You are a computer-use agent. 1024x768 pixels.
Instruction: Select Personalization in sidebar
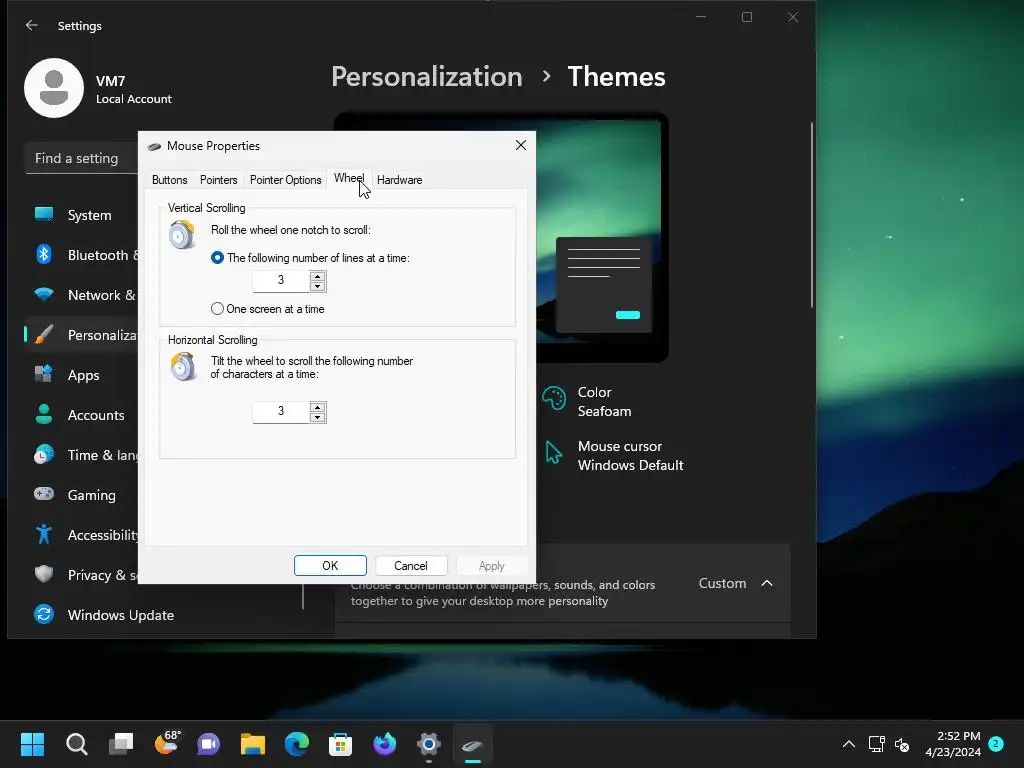point(82,335)
